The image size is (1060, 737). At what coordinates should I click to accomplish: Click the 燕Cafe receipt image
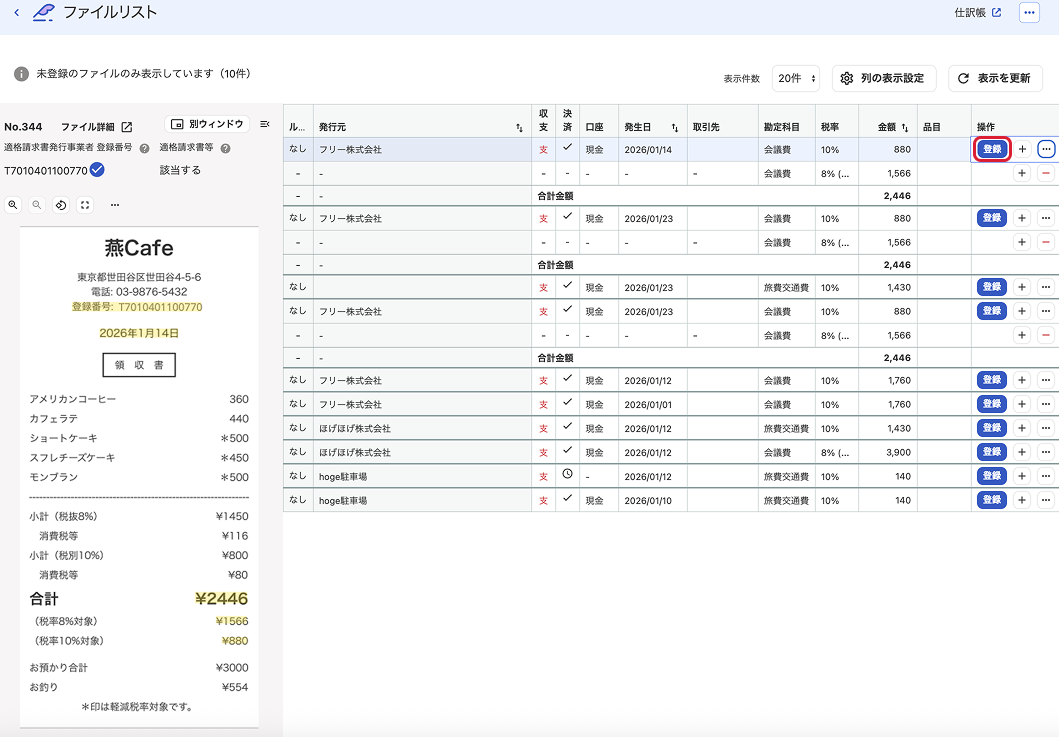(139, 477)
